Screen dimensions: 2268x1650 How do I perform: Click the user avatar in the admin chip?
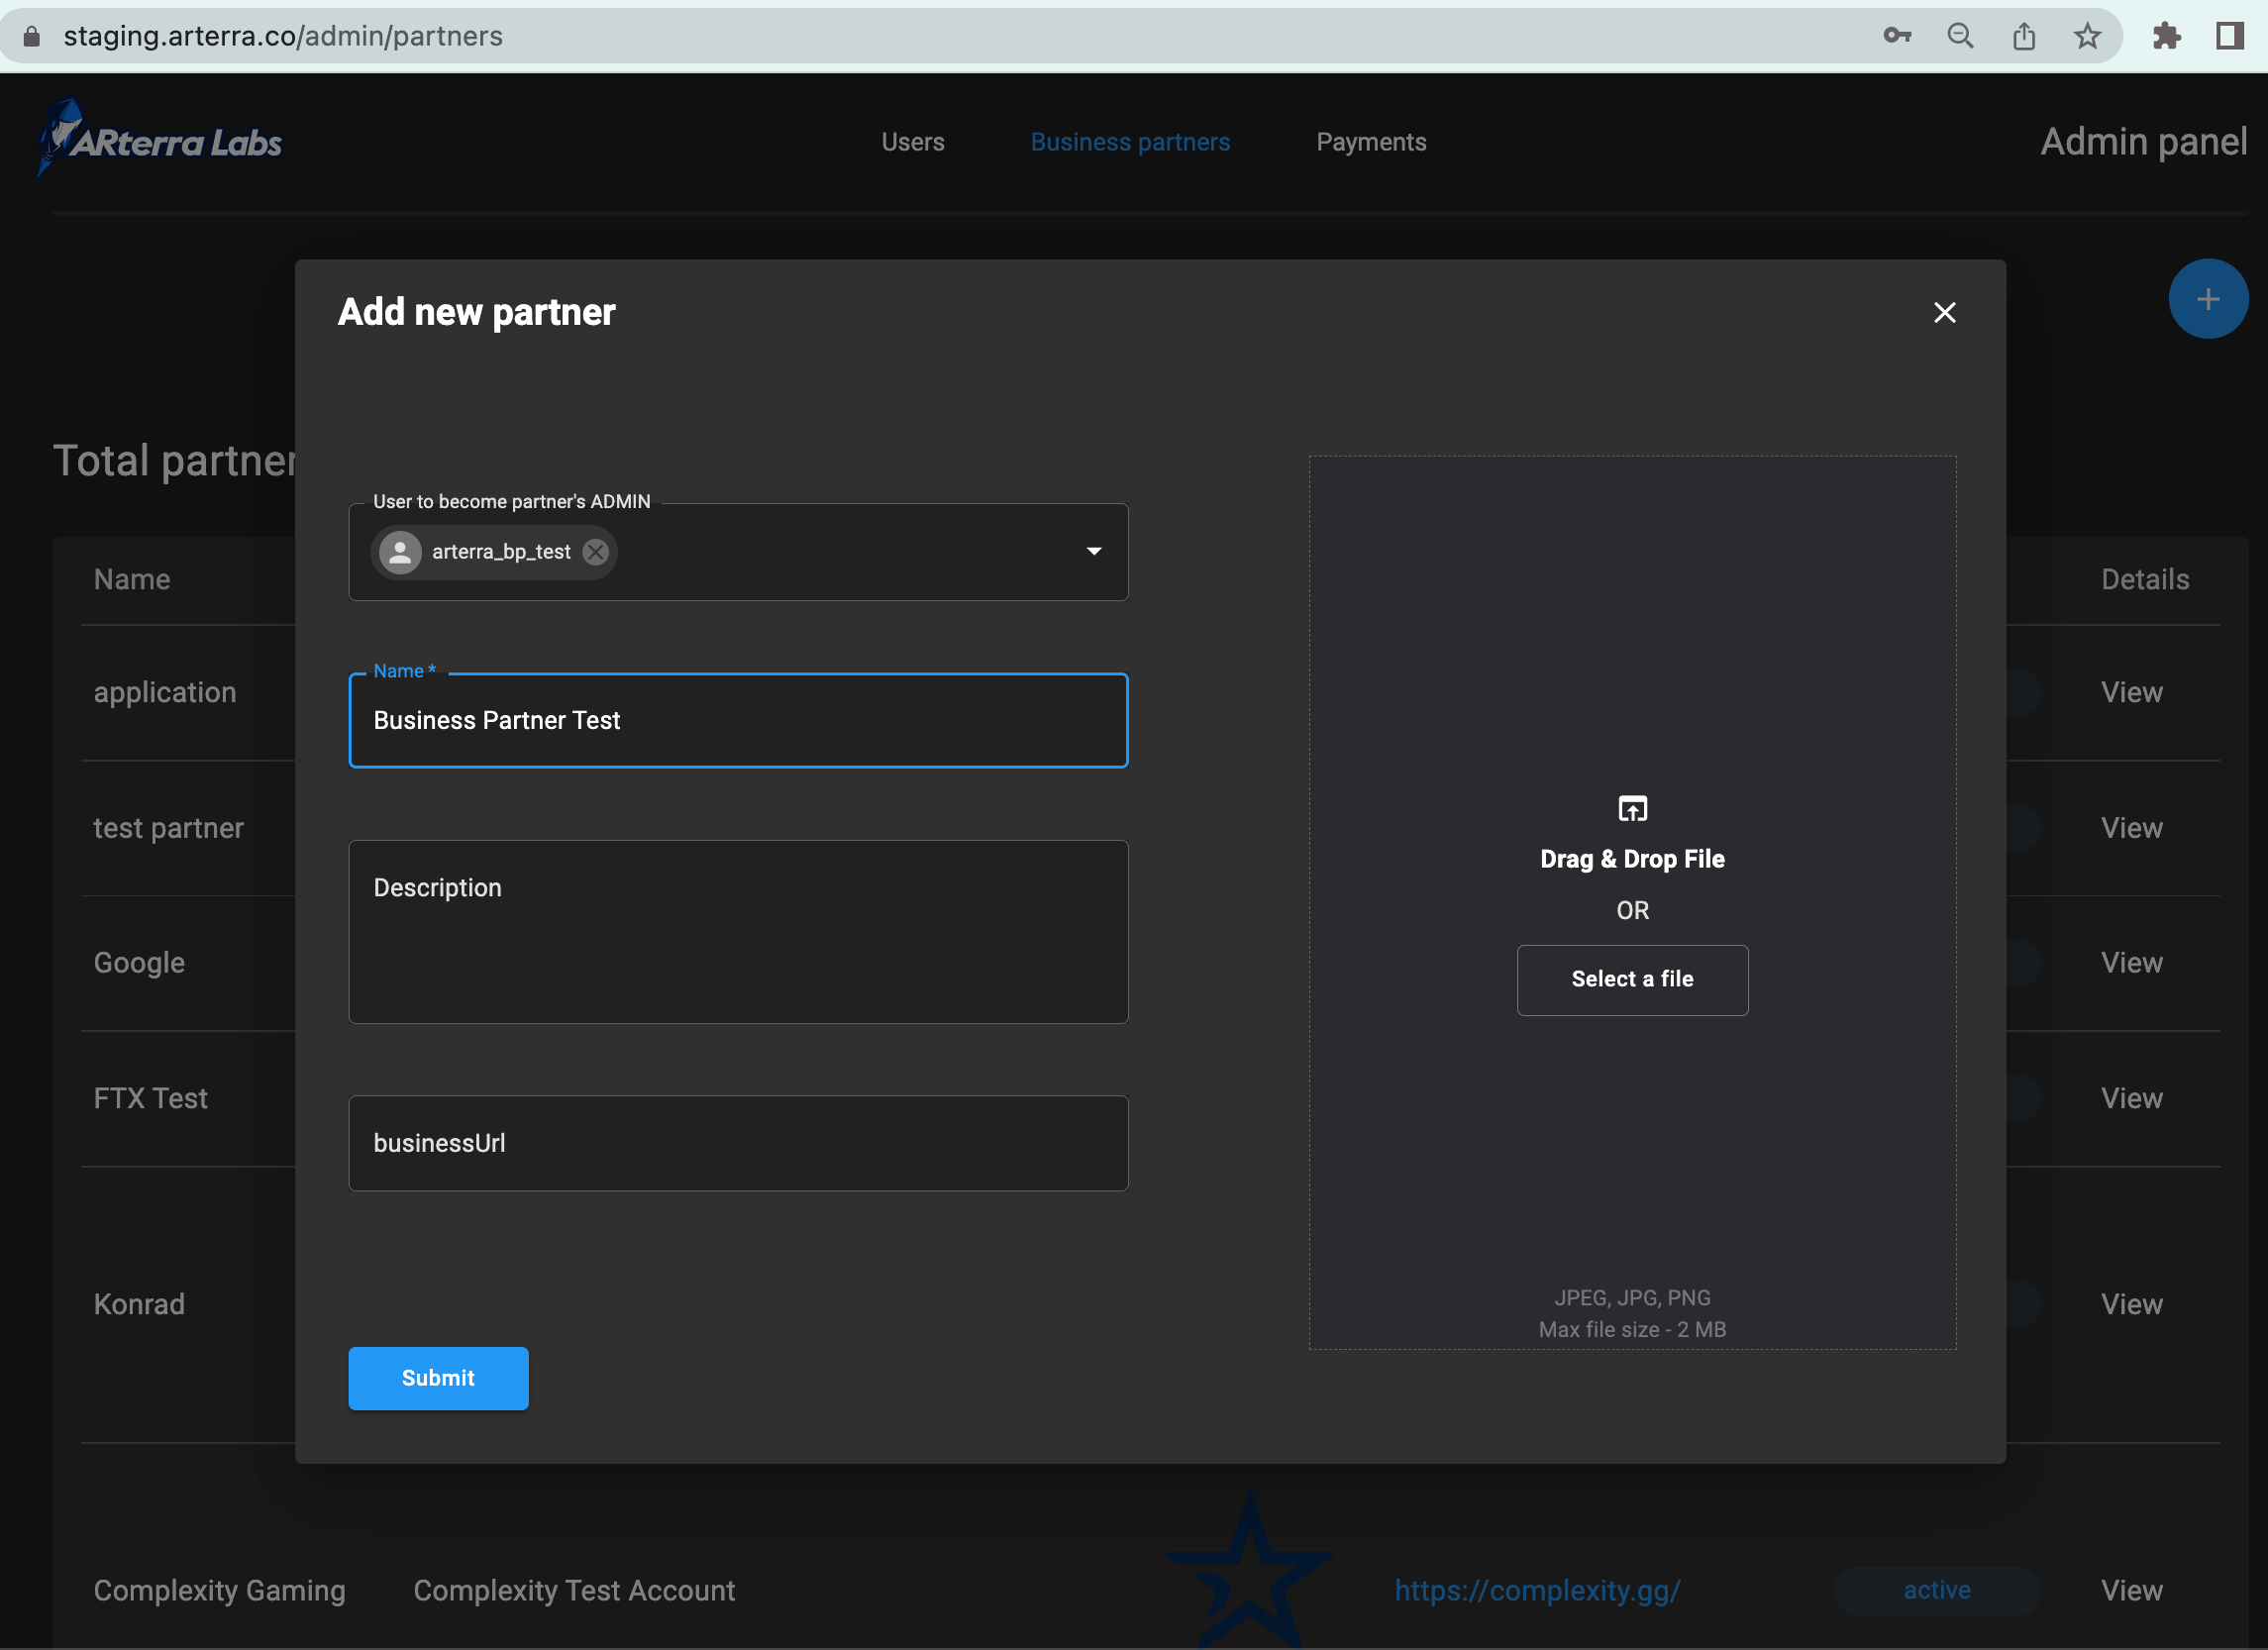coord(400,552)
